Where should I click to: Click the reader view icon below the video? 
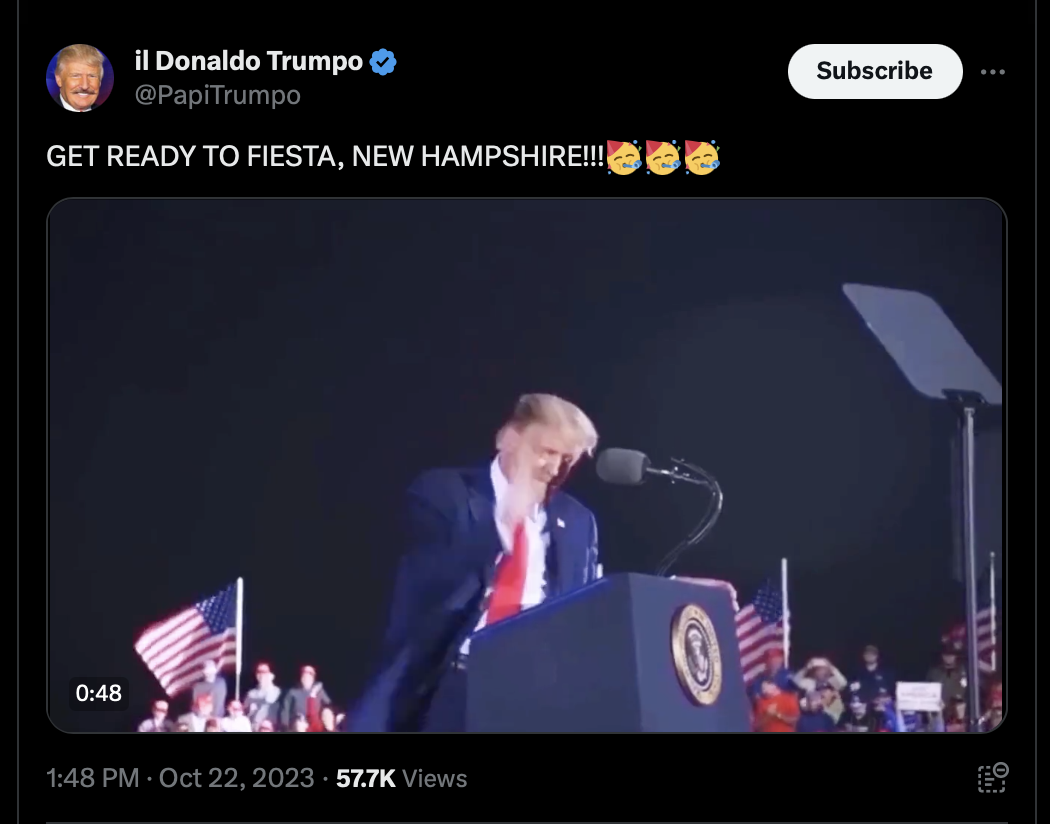[x=992, y=778]
